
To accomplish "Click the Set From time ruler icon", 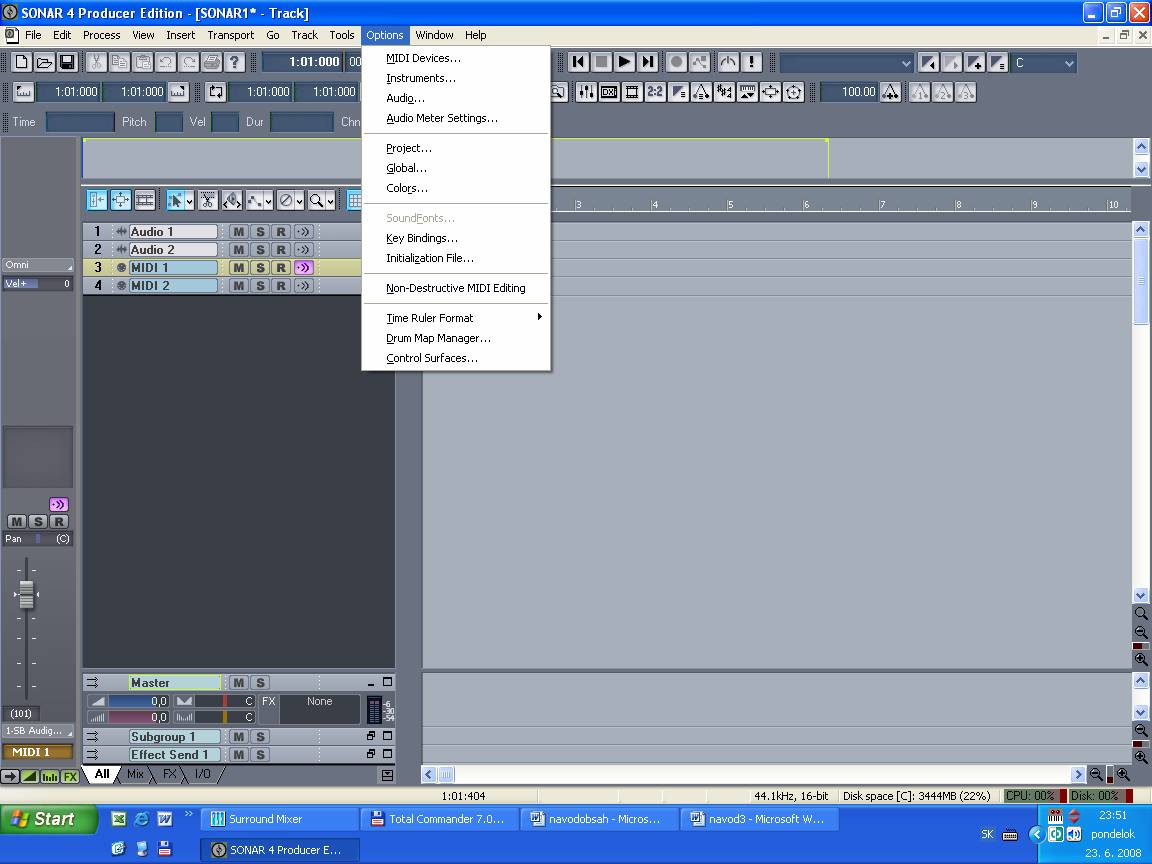I will [24, 92].
